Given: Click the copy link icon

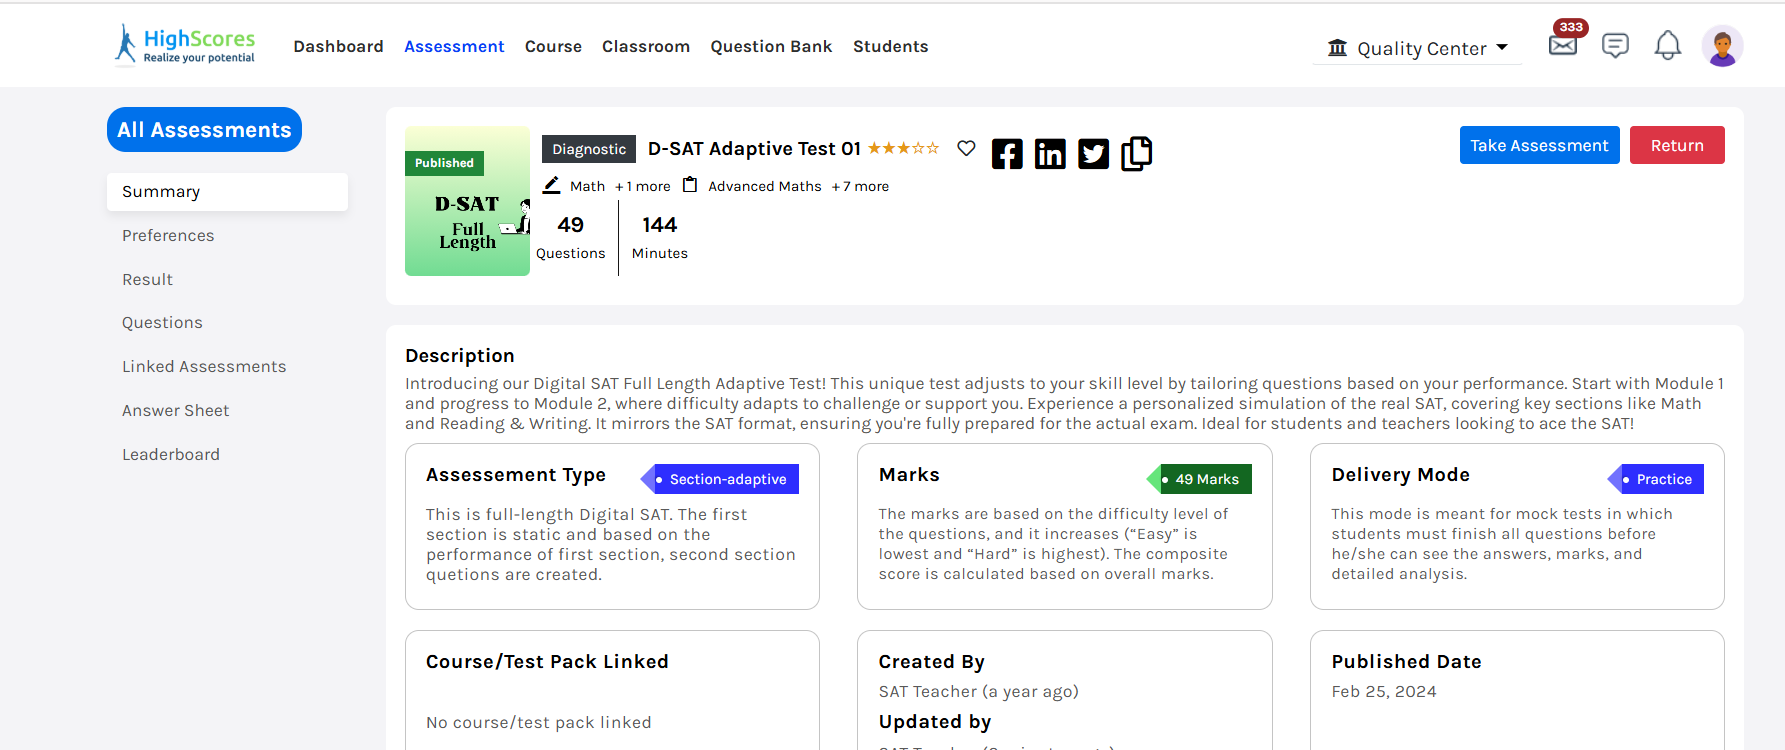Looking at the screenshot, I should pyautogui.click(x=1136, y=154).
